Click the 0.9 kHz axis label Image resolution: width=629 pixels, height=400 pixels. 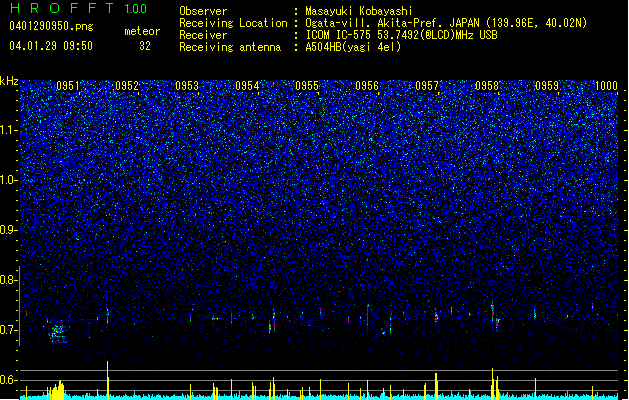click(x=9, y=230)
